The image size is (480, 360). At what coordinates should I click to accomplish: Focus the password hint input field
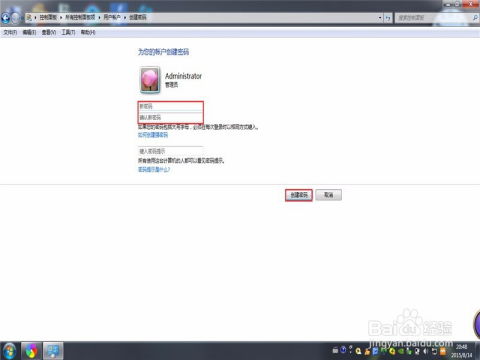170,151
